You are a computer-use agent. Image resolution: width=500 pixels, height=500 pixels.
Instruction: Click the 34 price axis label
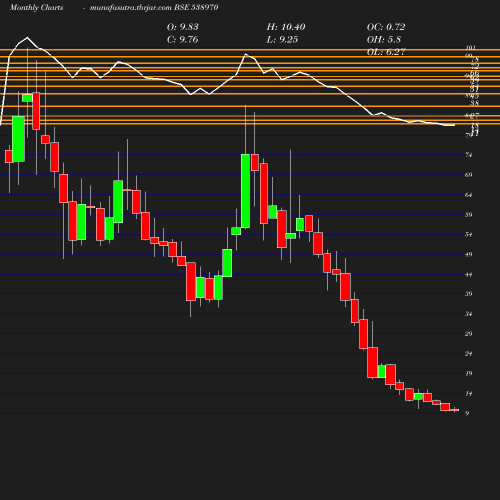click(468, 314)
